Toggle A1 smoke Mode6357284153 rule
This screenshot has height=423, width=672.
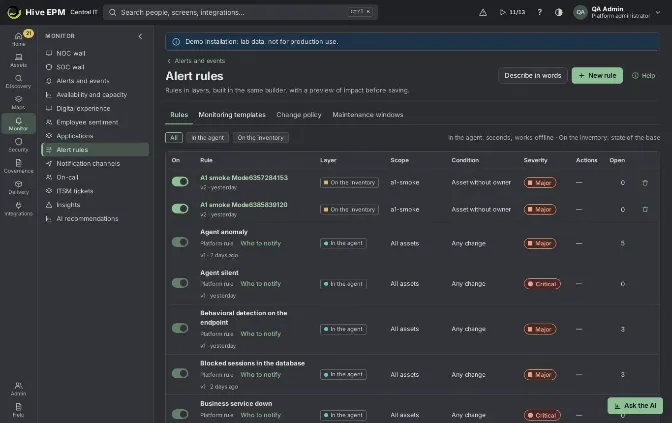click(x=180, y=182)
